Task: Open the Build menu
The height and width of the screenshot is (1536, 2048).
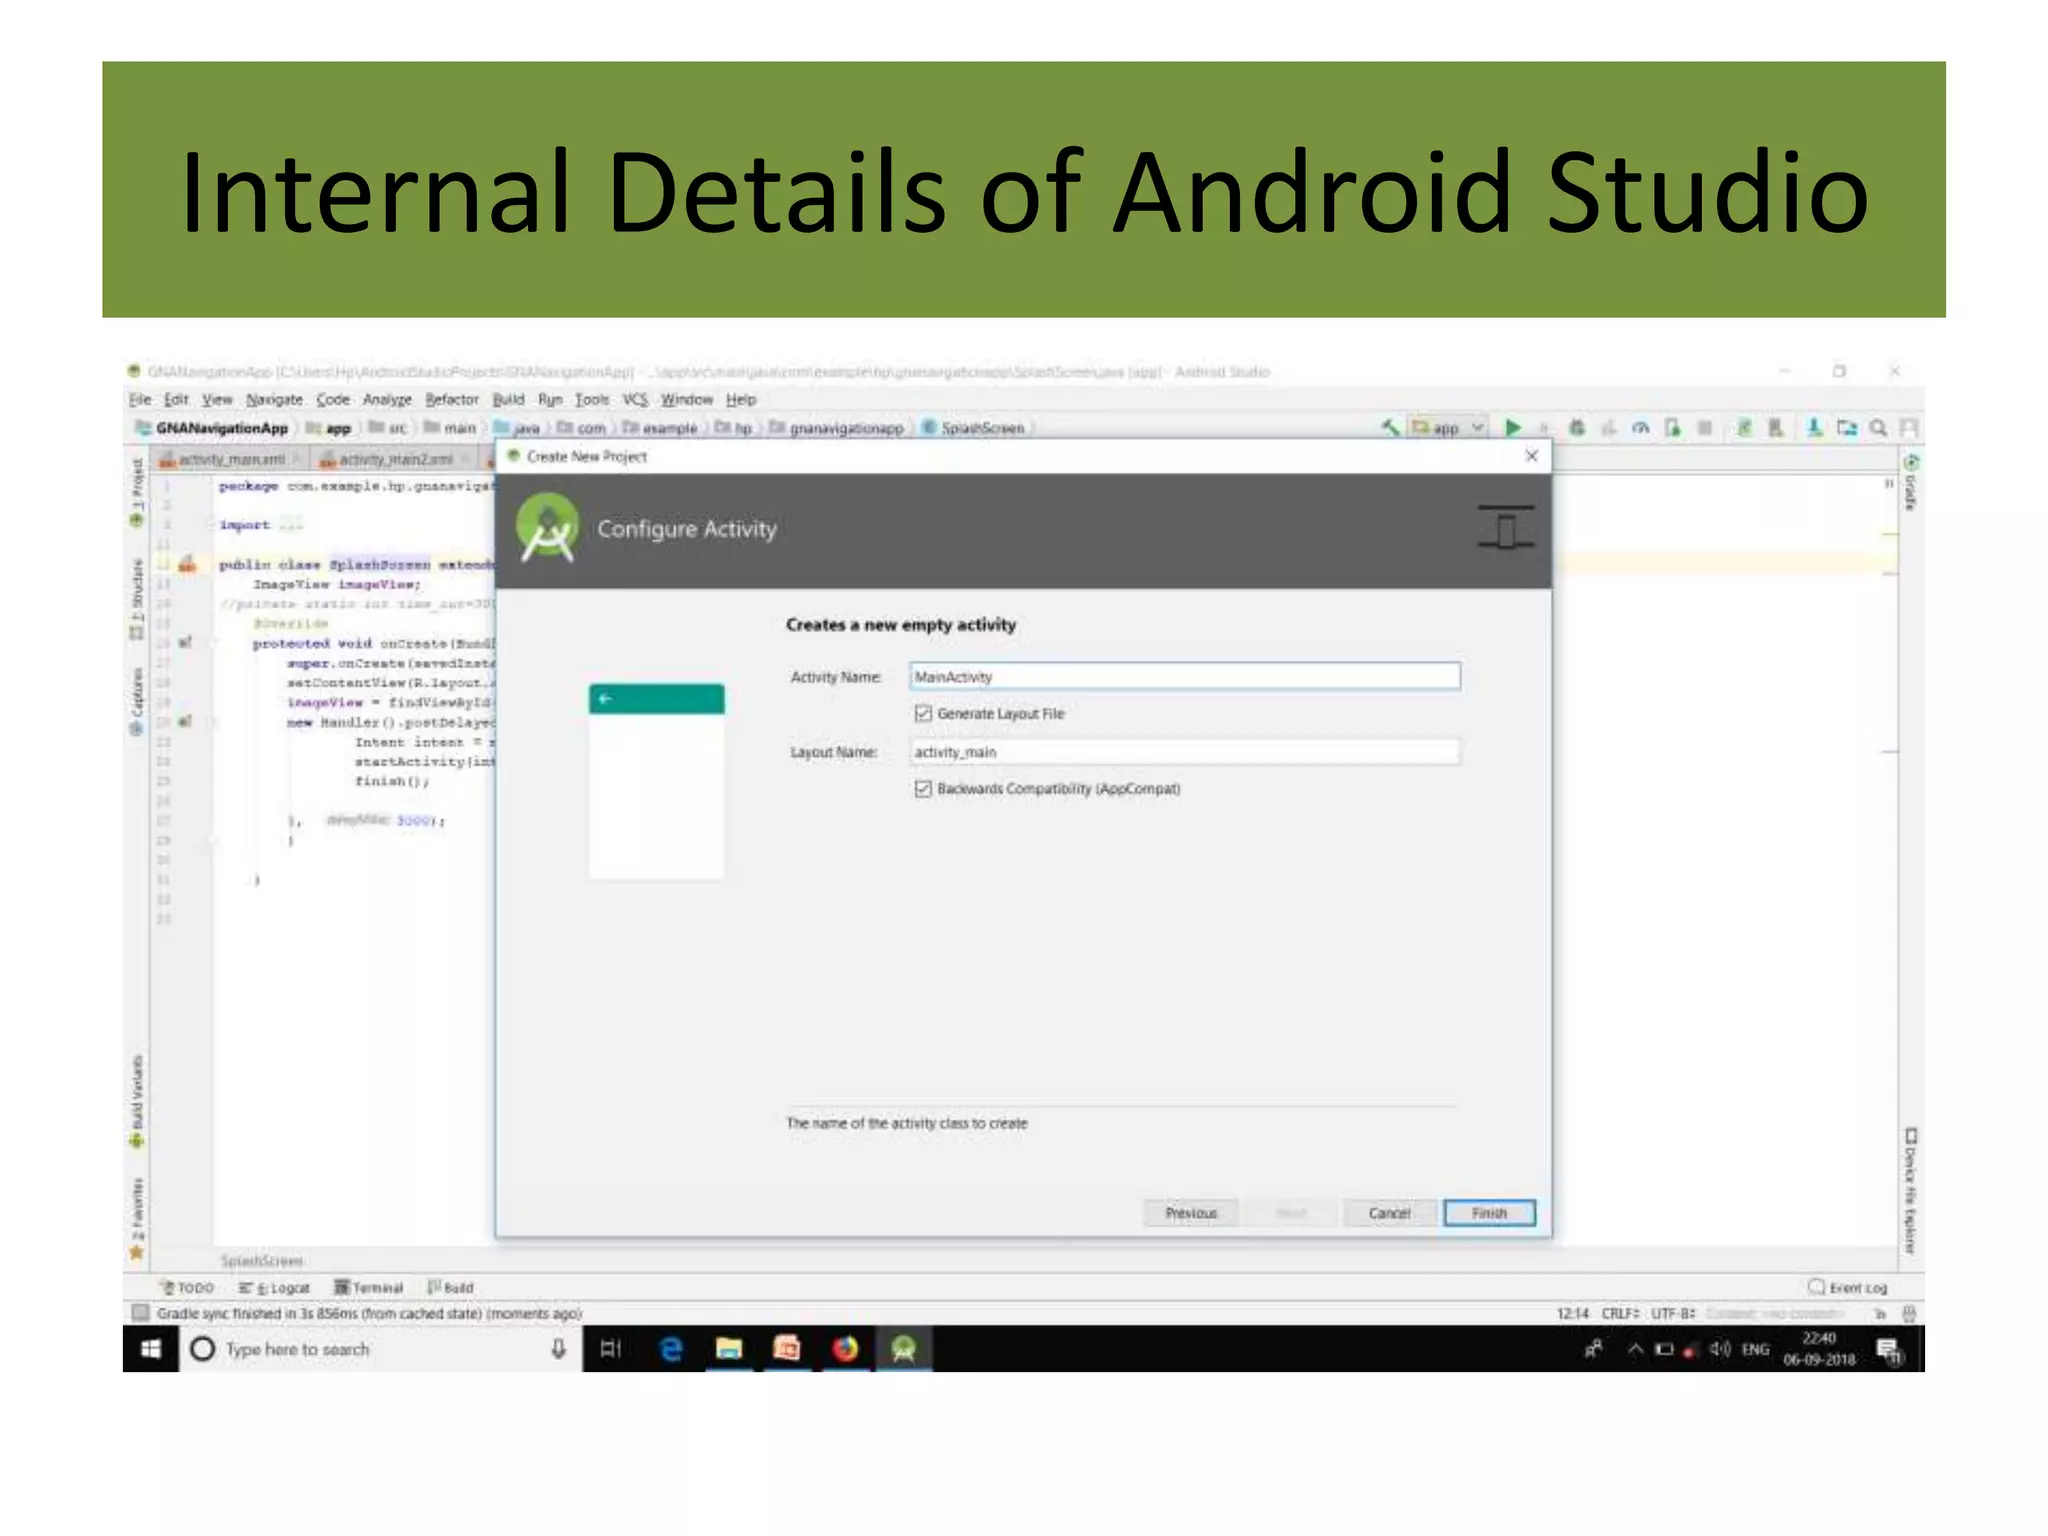Action: tap(508, 399)
